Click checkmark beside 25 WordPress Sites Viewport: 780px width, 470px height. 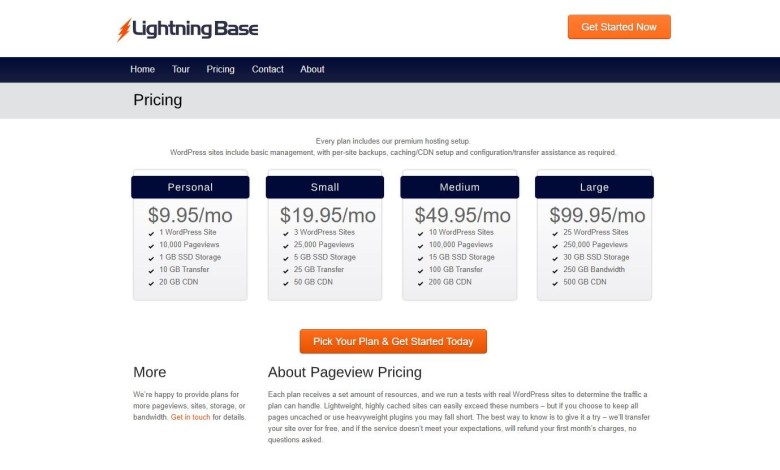555,233
